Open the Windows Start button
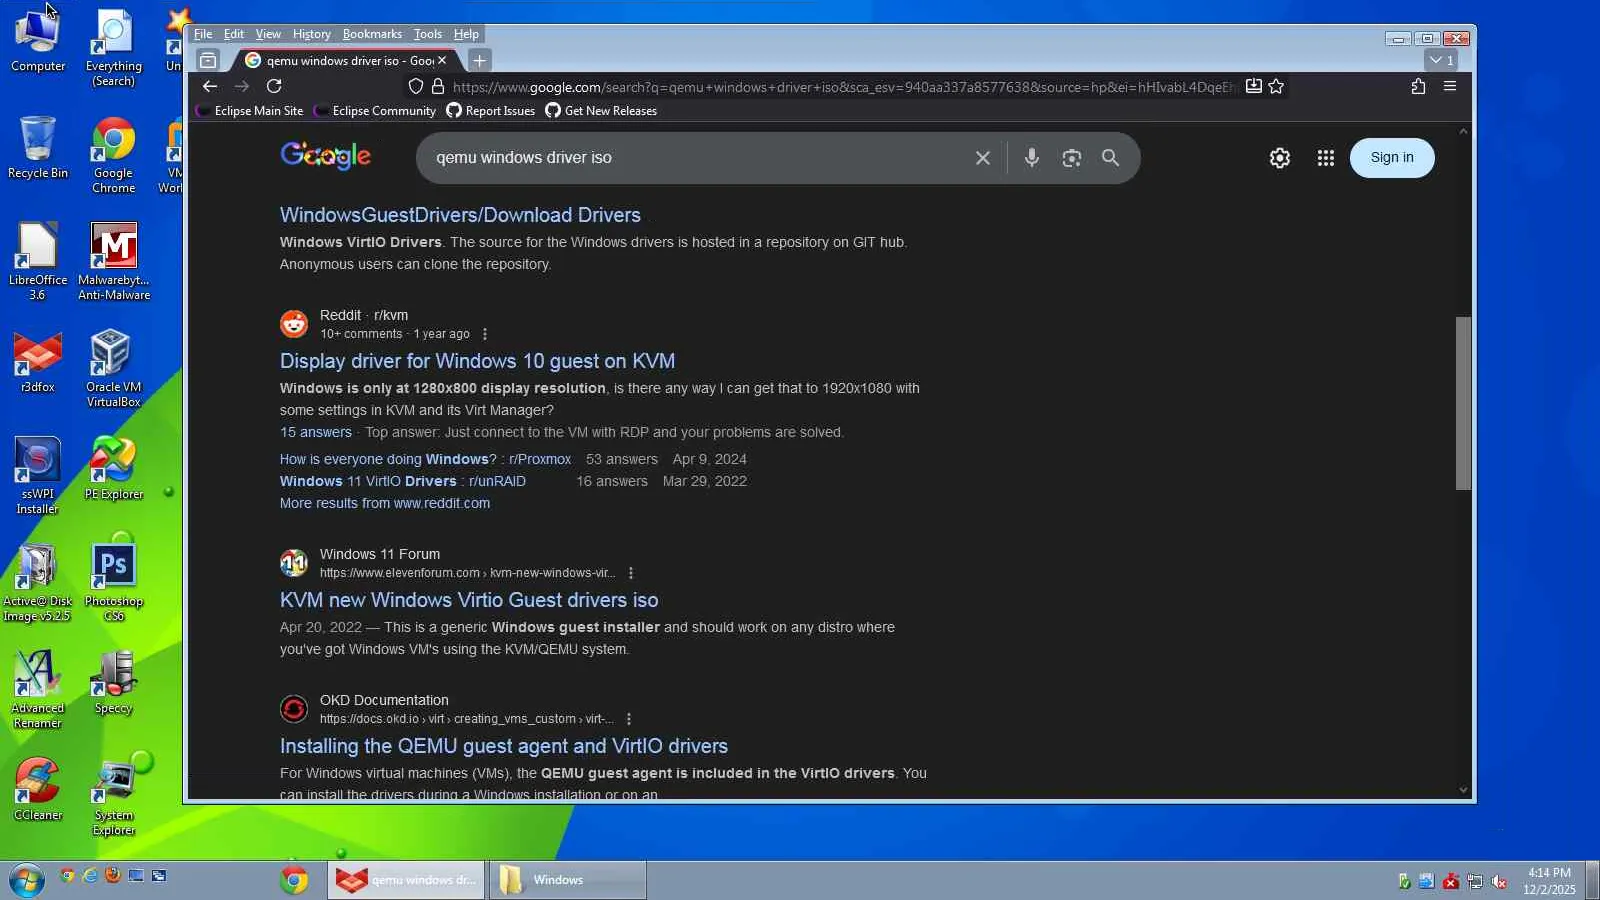The image size is (1600, 900). coord(27,880)
